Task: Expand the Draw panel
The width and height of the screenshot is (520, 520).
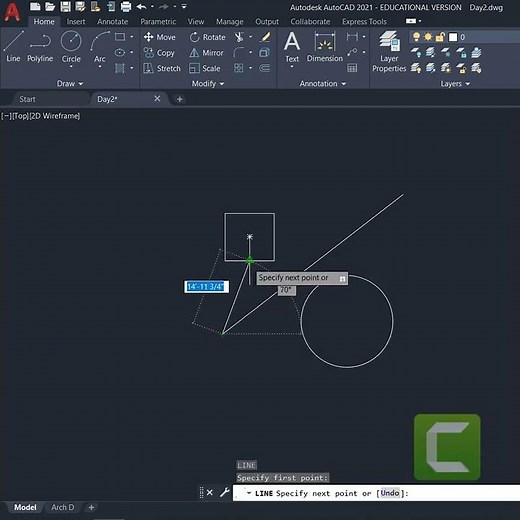Action: click(x=70, y=84)
